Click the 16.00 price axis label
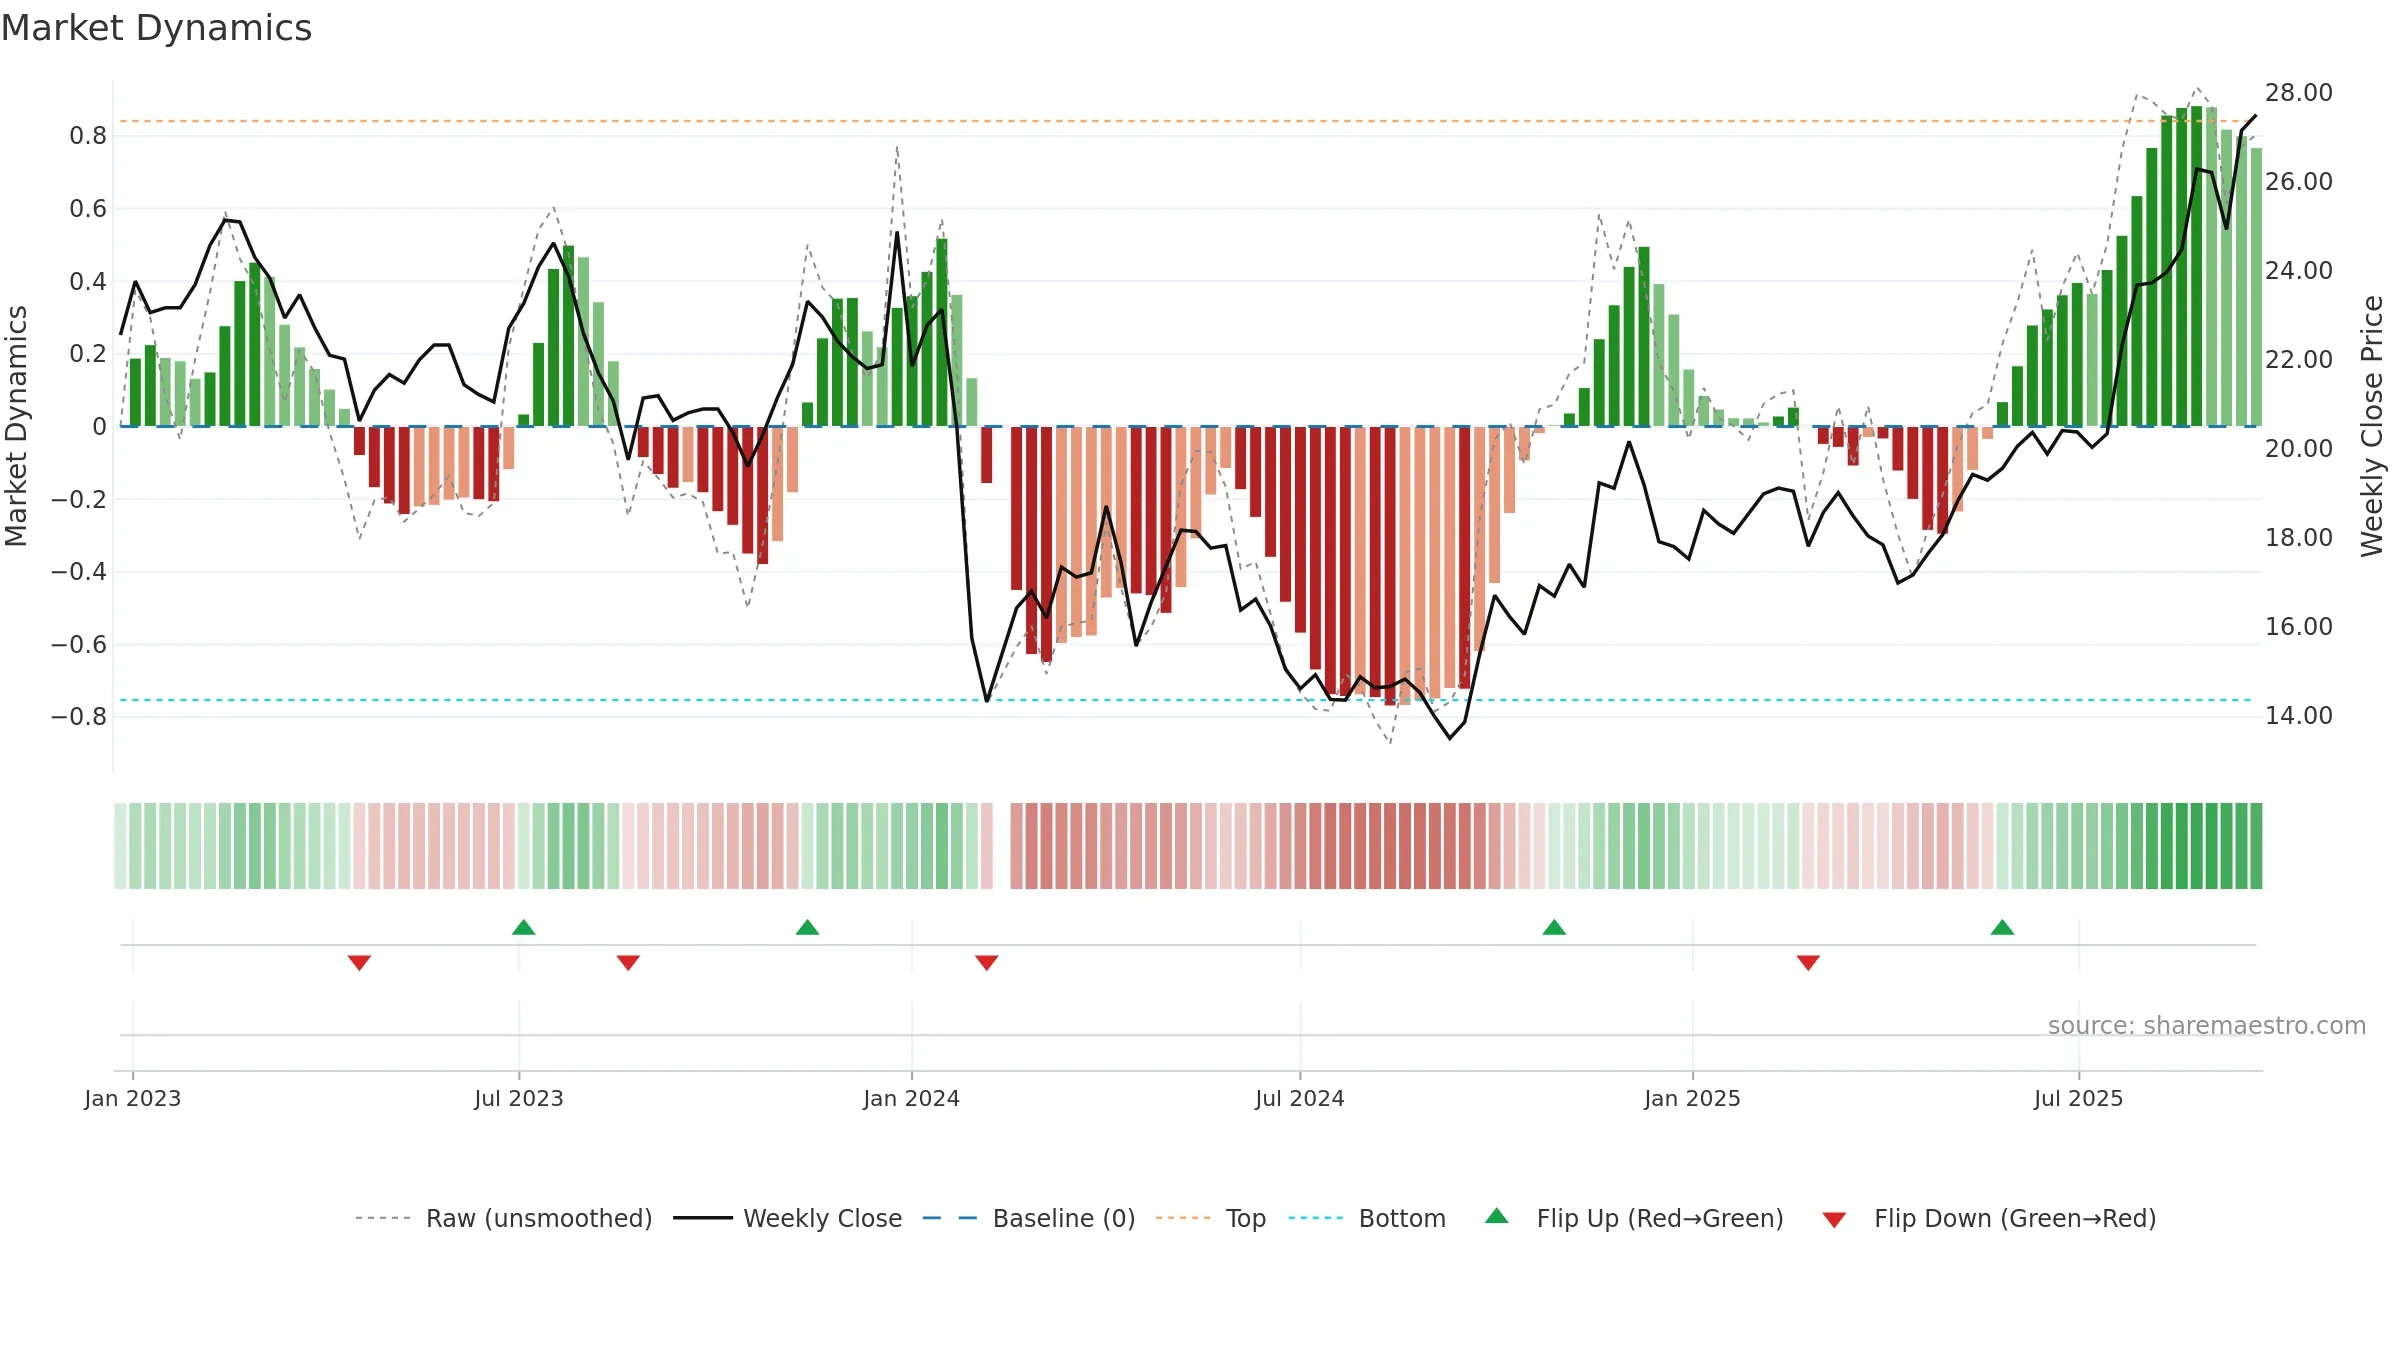 2299,627
